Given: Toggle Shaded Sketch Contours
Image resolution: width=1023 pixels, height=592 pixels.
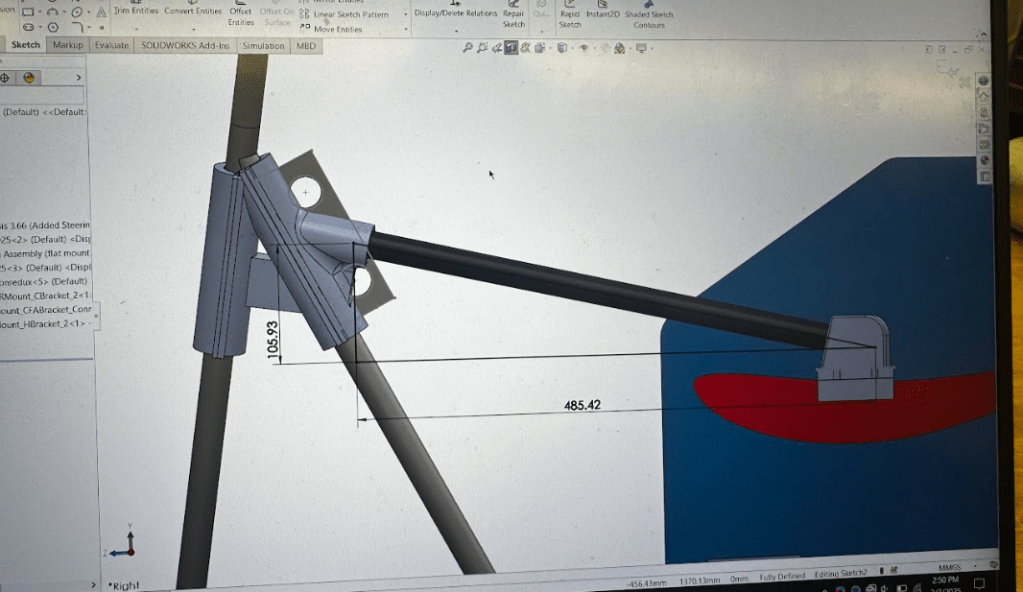Looking at the screenshot, I should click(x=649, y=19).
